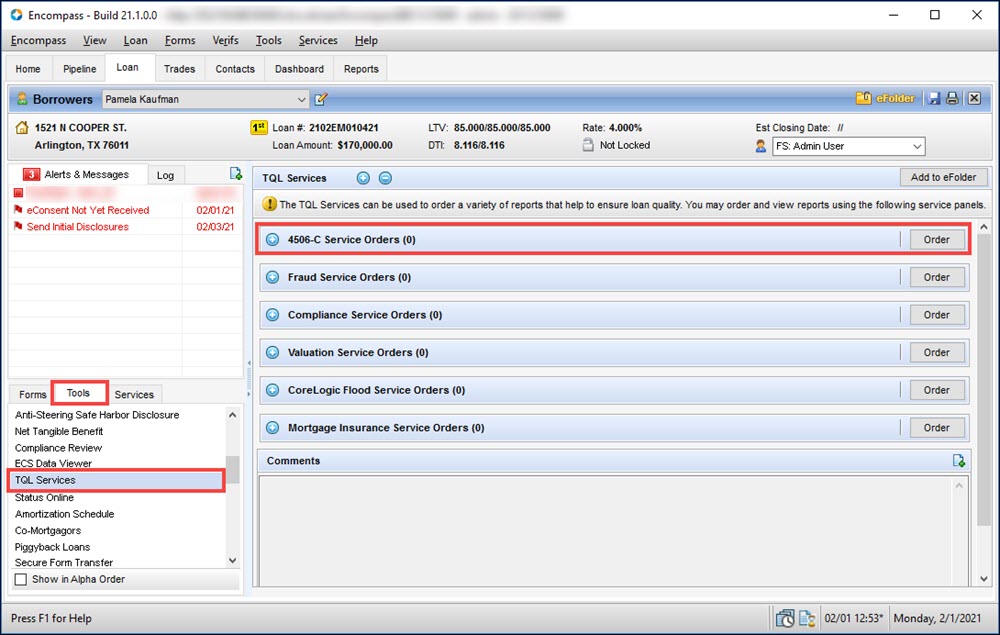The image size is (1000, 635).
Task: Open Send Initial Disclosures alert
Action: coord(77,226)
